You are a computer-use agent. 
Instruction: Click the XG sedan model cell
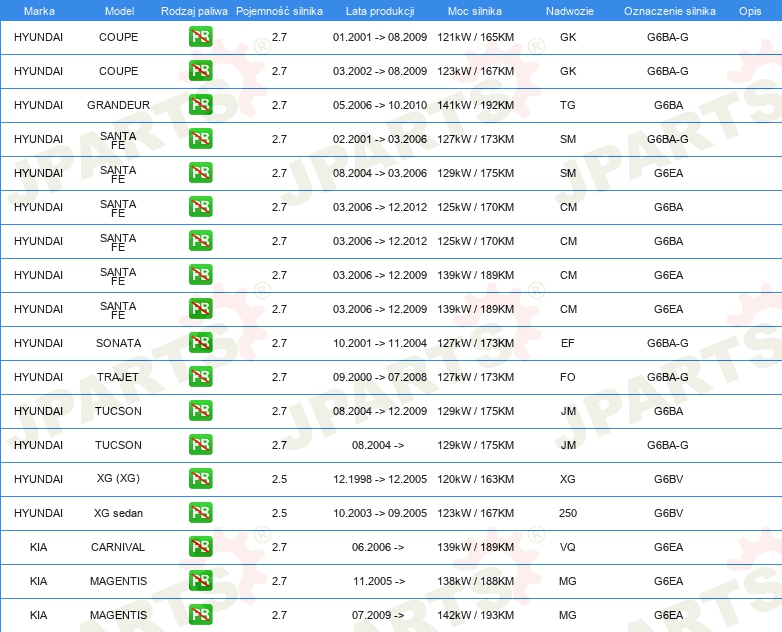point(118,513)
